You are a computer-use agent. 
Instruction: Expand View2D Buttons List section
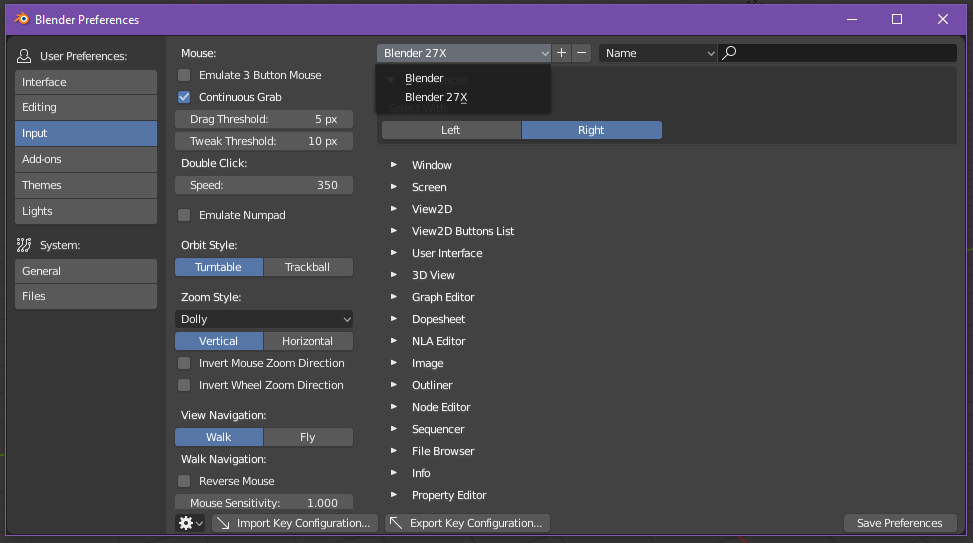click(x=394, y=231)
